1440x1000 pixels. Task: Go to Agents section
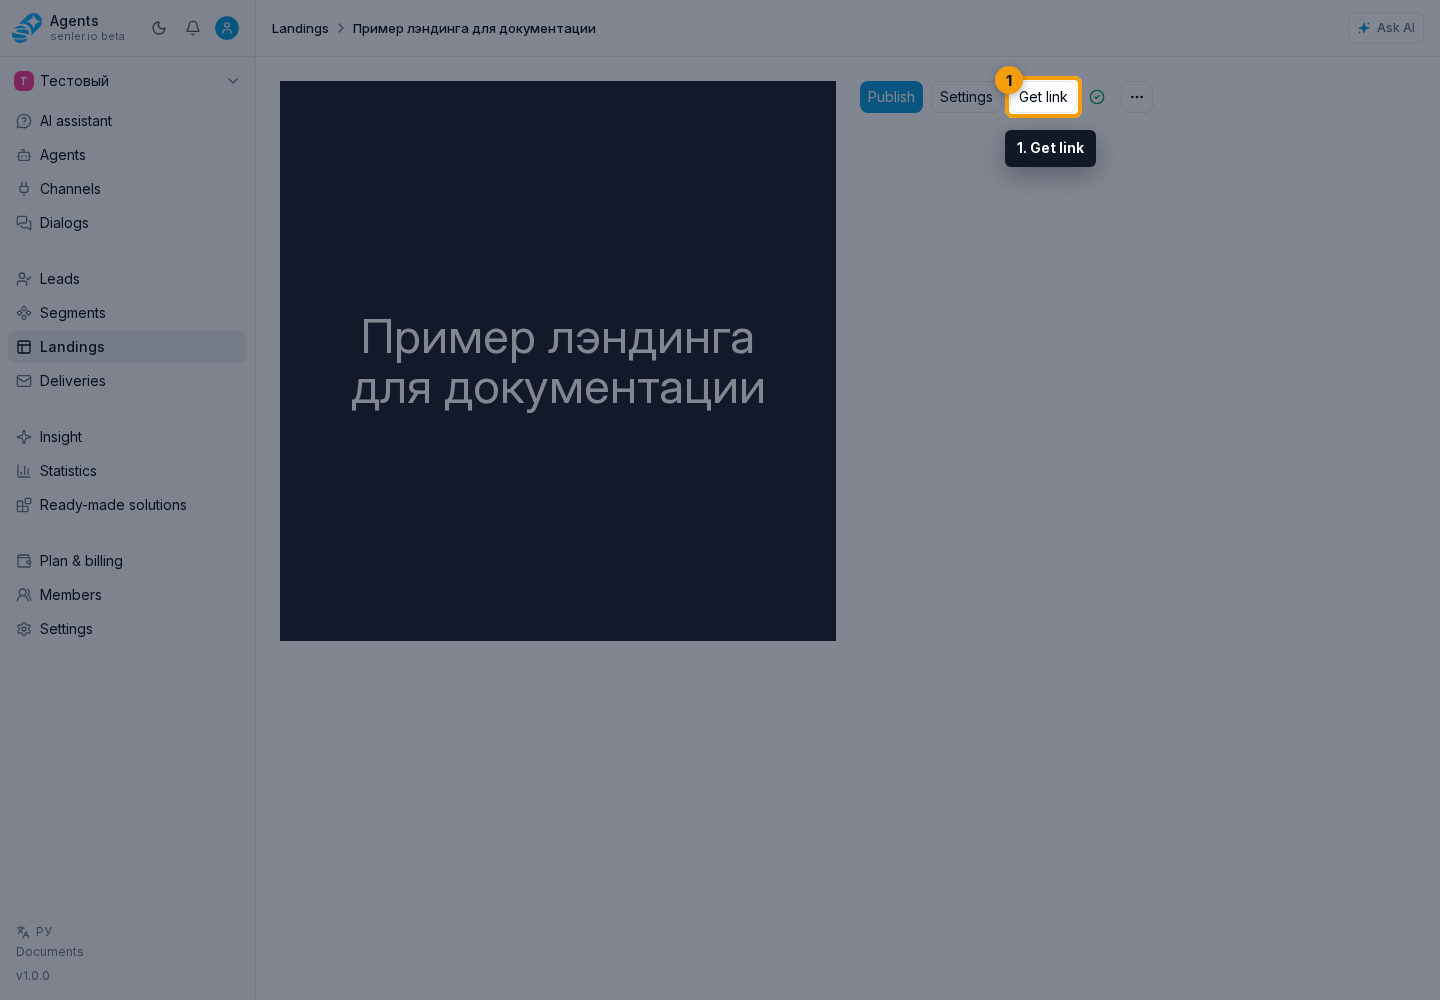(x=127, y=155)
